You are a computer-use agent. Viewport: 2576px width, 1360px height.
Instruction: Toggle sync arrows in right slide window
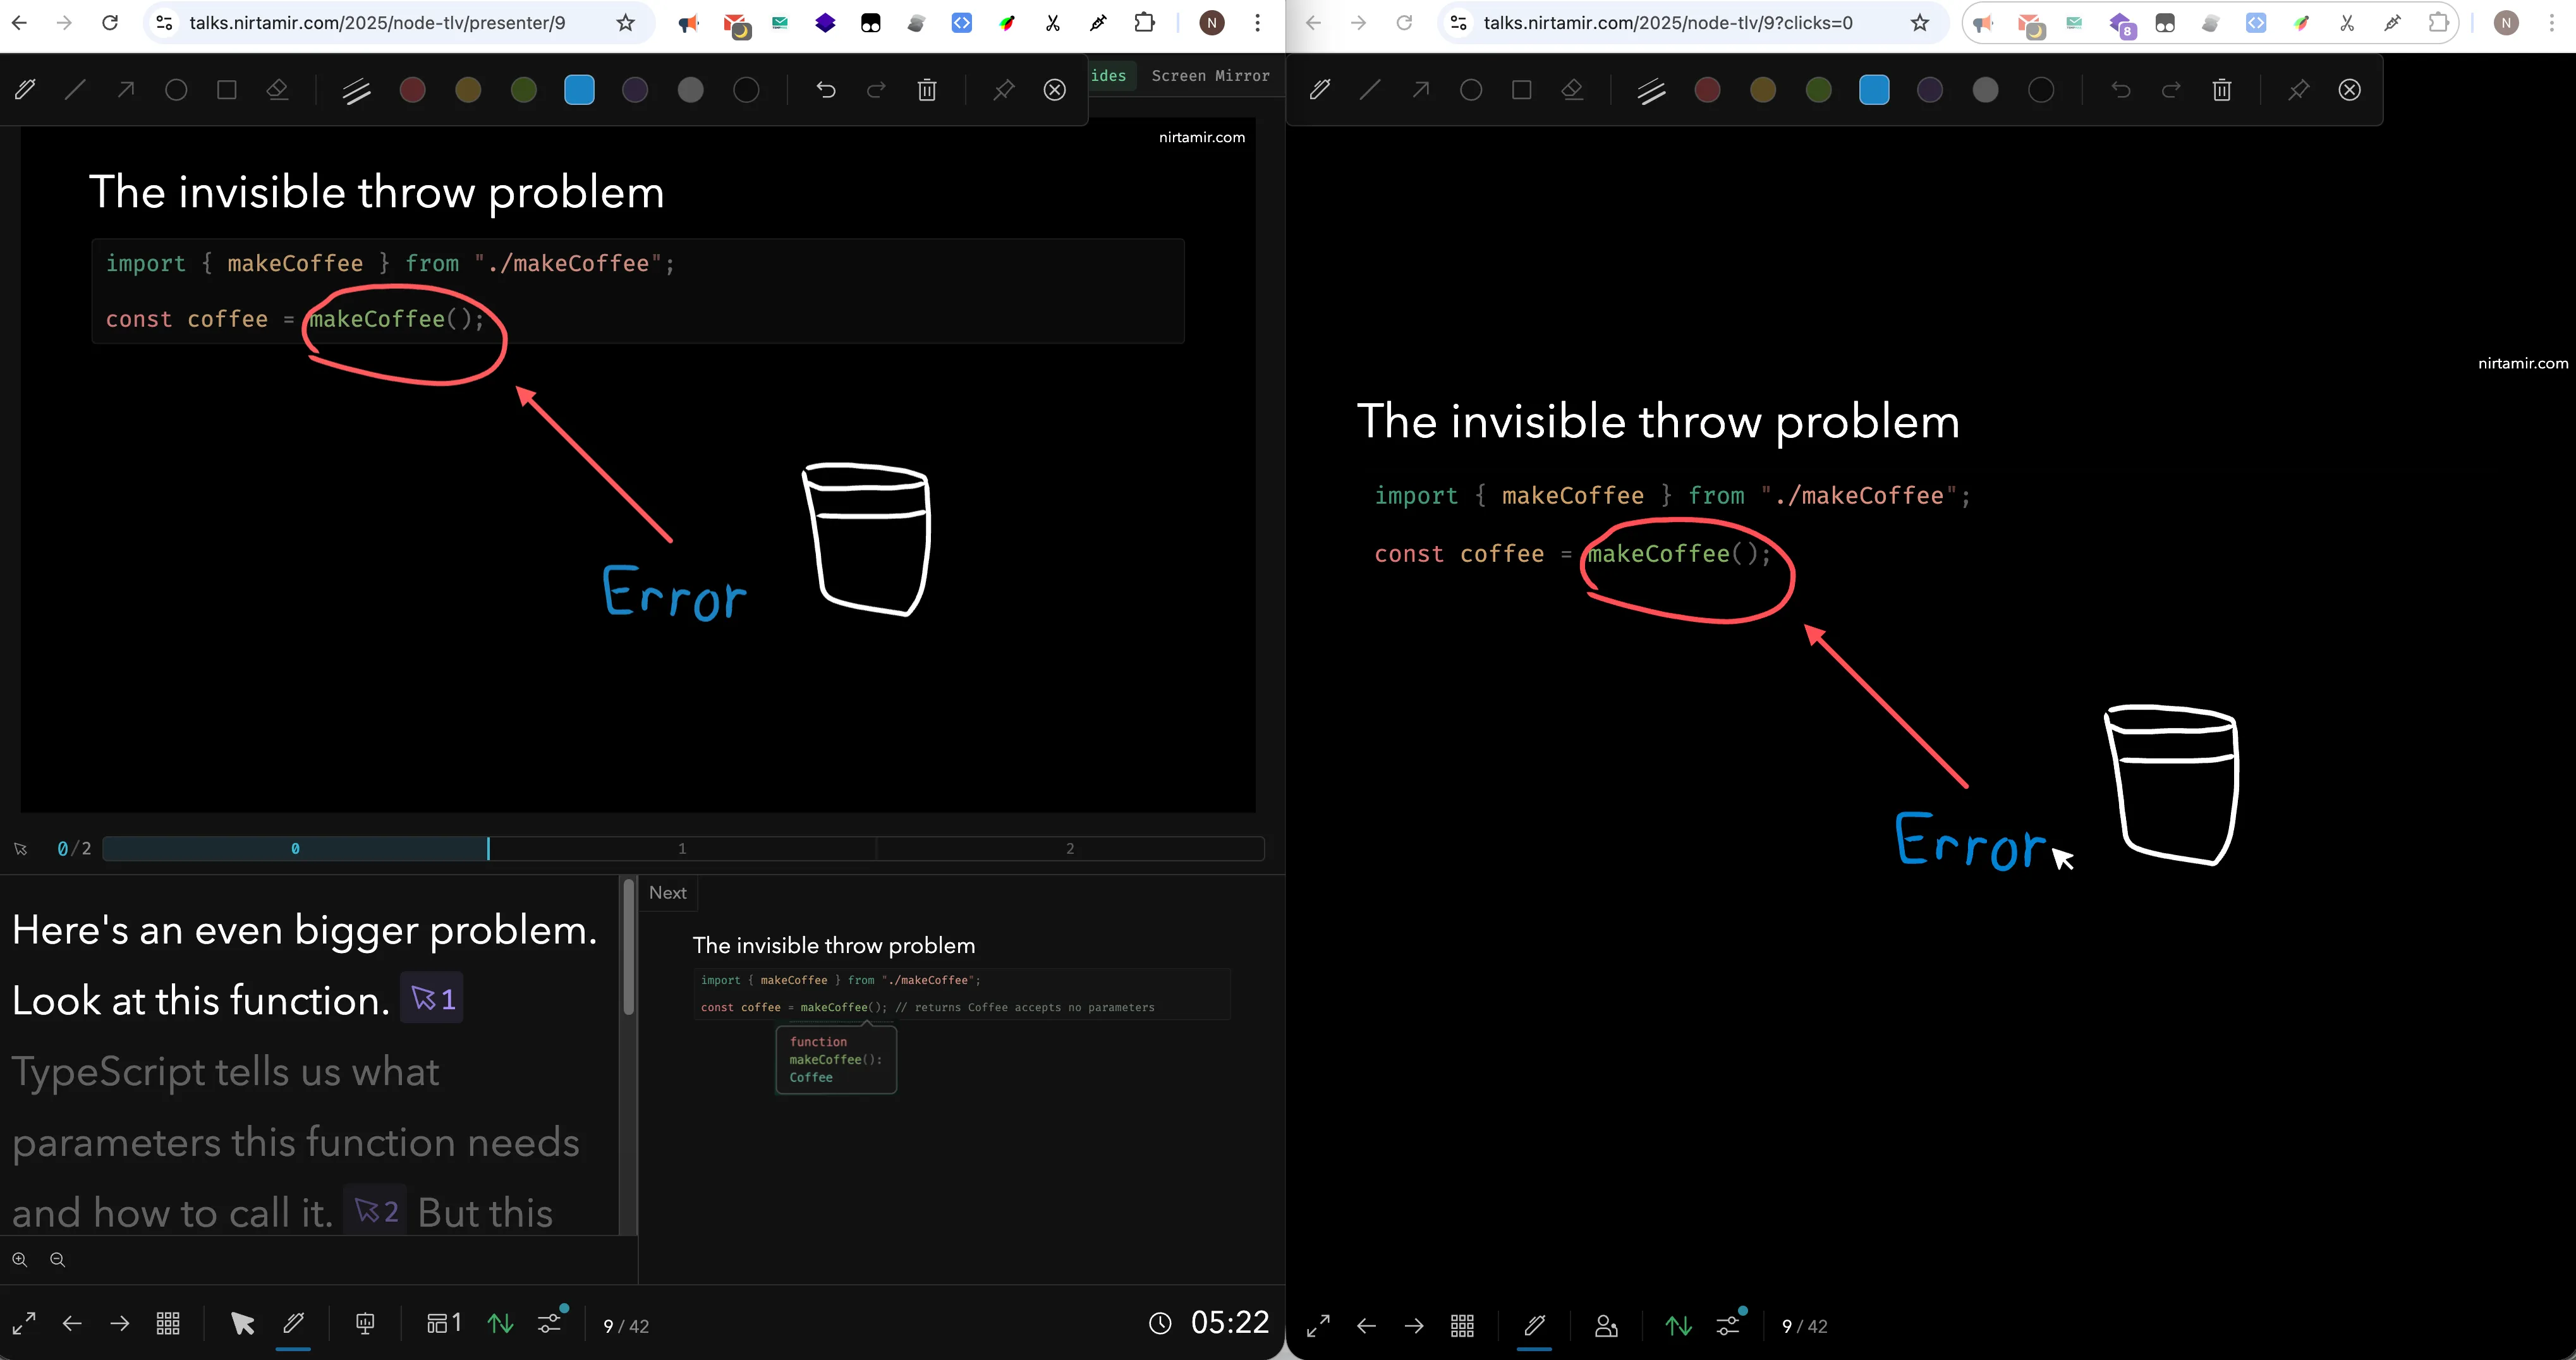pos(1678,1326)
